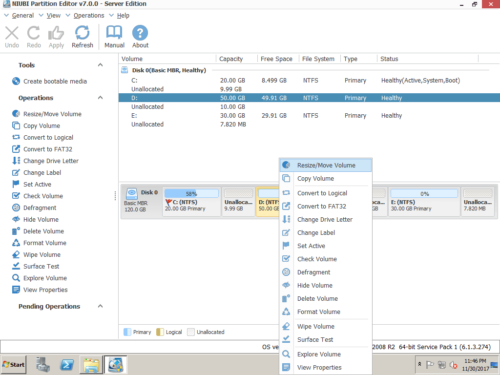Viewport: 500px width, 375px height.
Task: Open PowerShell from the taskbar
Action: [67, 365]
